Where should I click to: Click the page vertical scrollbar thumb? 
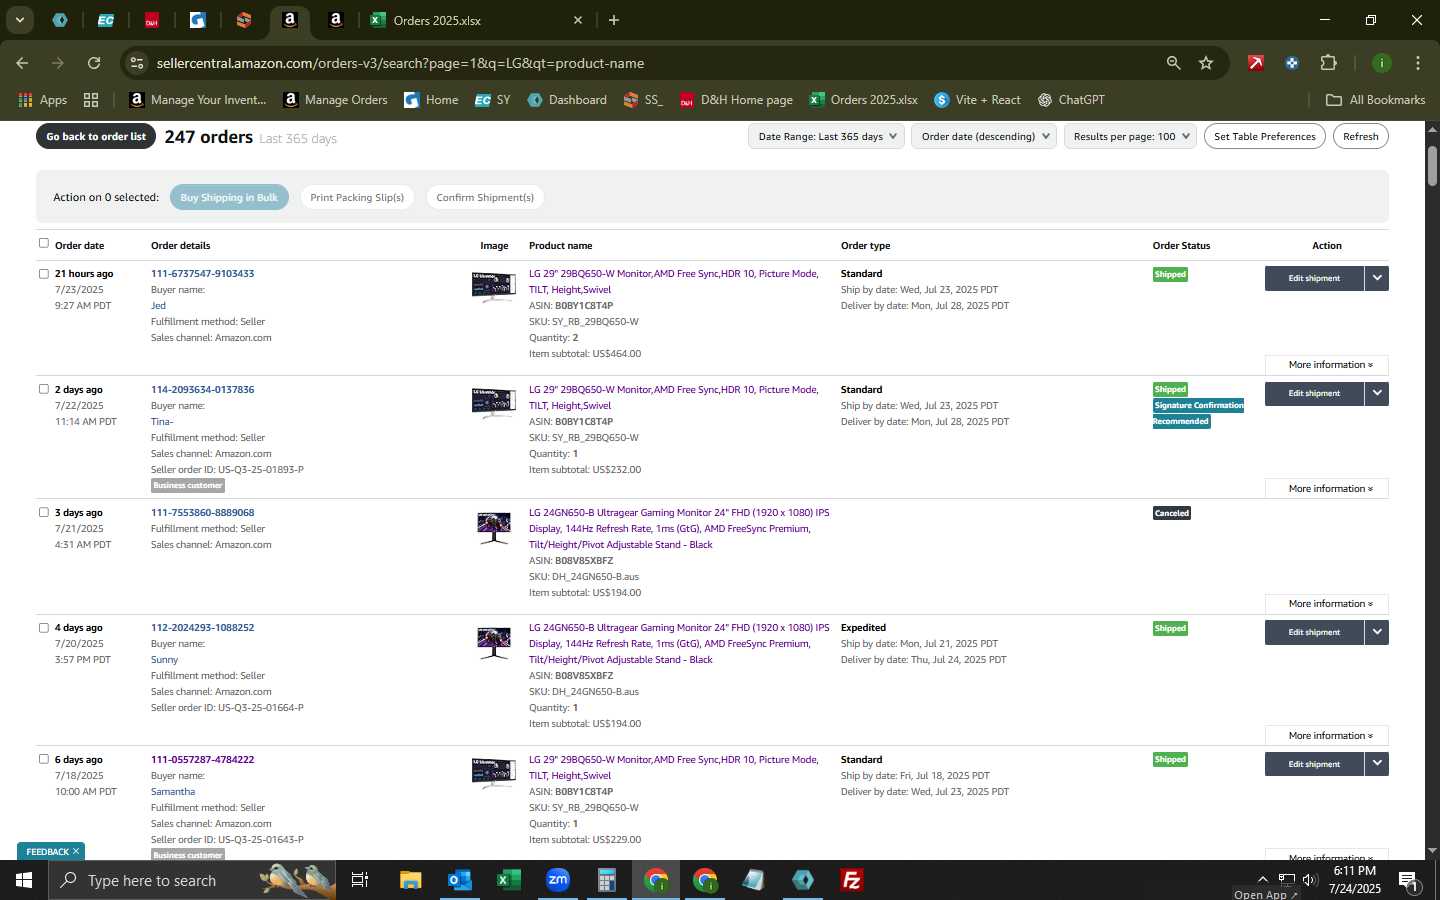(x=1432, y=166)
